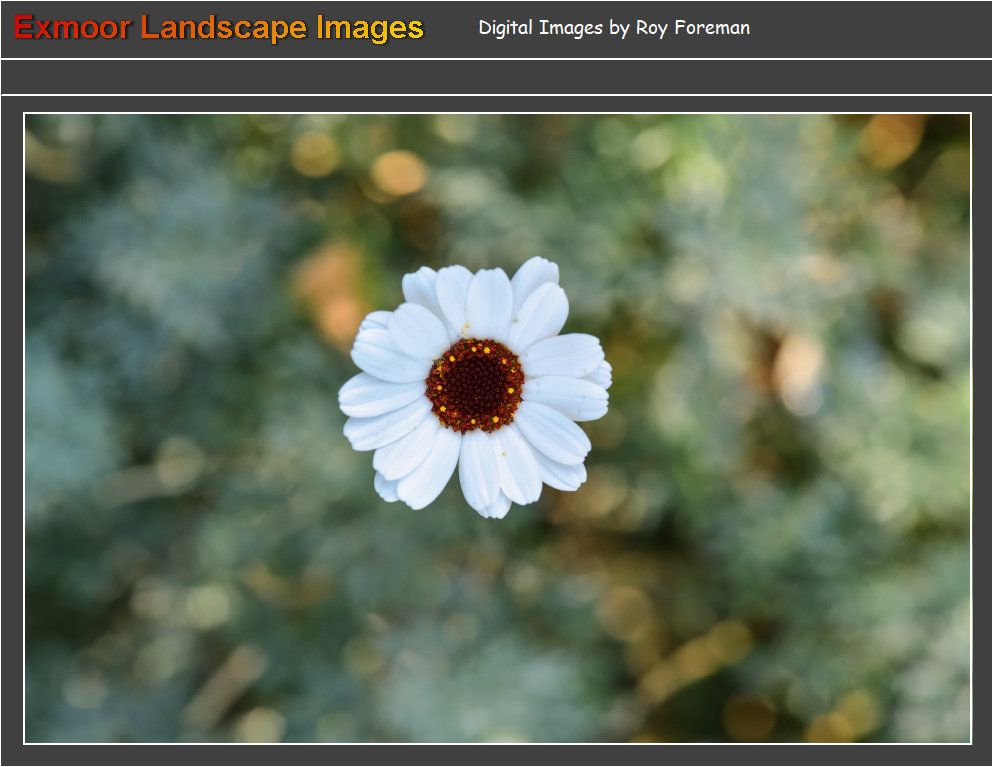This screenshot has width=993, height=767.
Task: Click the orange blur just left of the daisy's top
Action: tap(330, 290)
